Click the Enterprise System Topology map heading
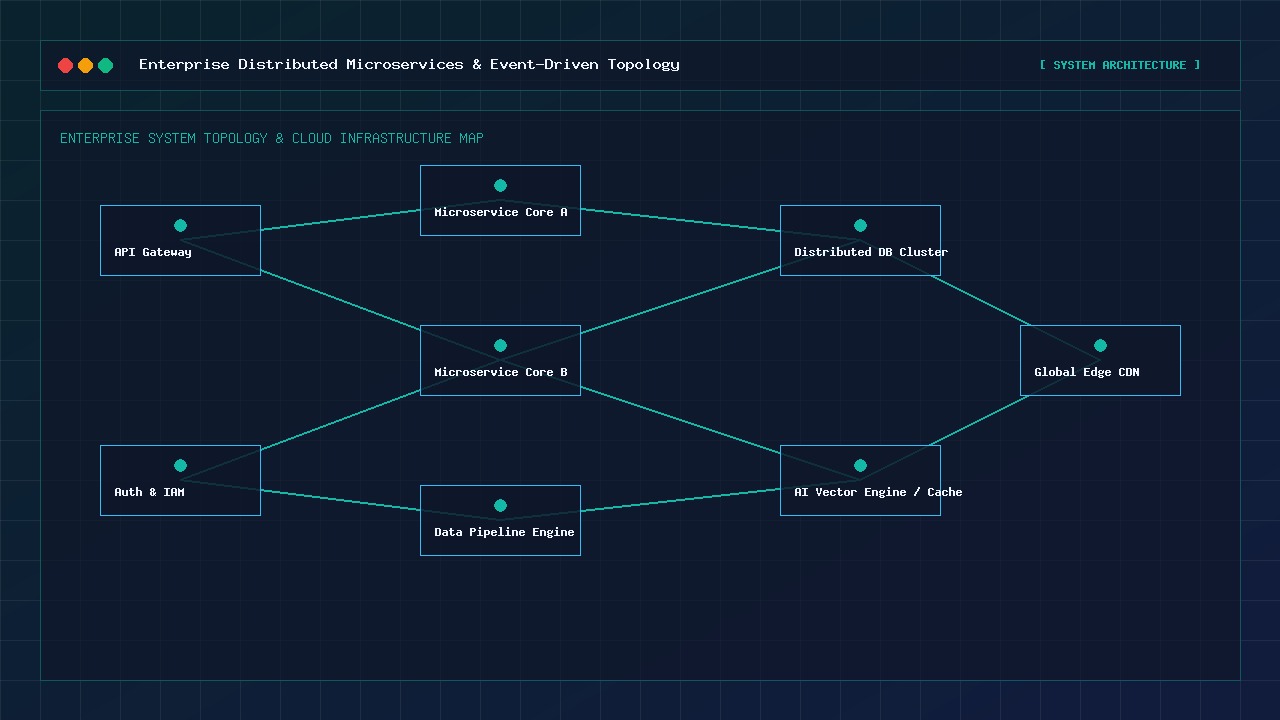The image size is (1280, 720). tap(272, 138)
